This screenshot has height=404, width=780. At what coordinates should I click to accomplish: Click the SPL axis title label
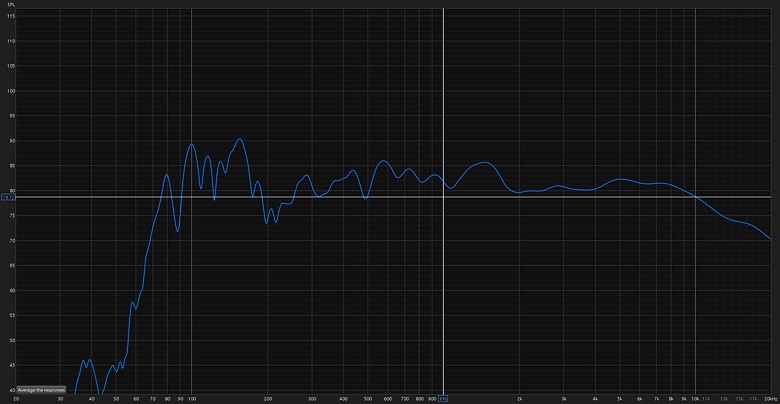coord(10,4)
